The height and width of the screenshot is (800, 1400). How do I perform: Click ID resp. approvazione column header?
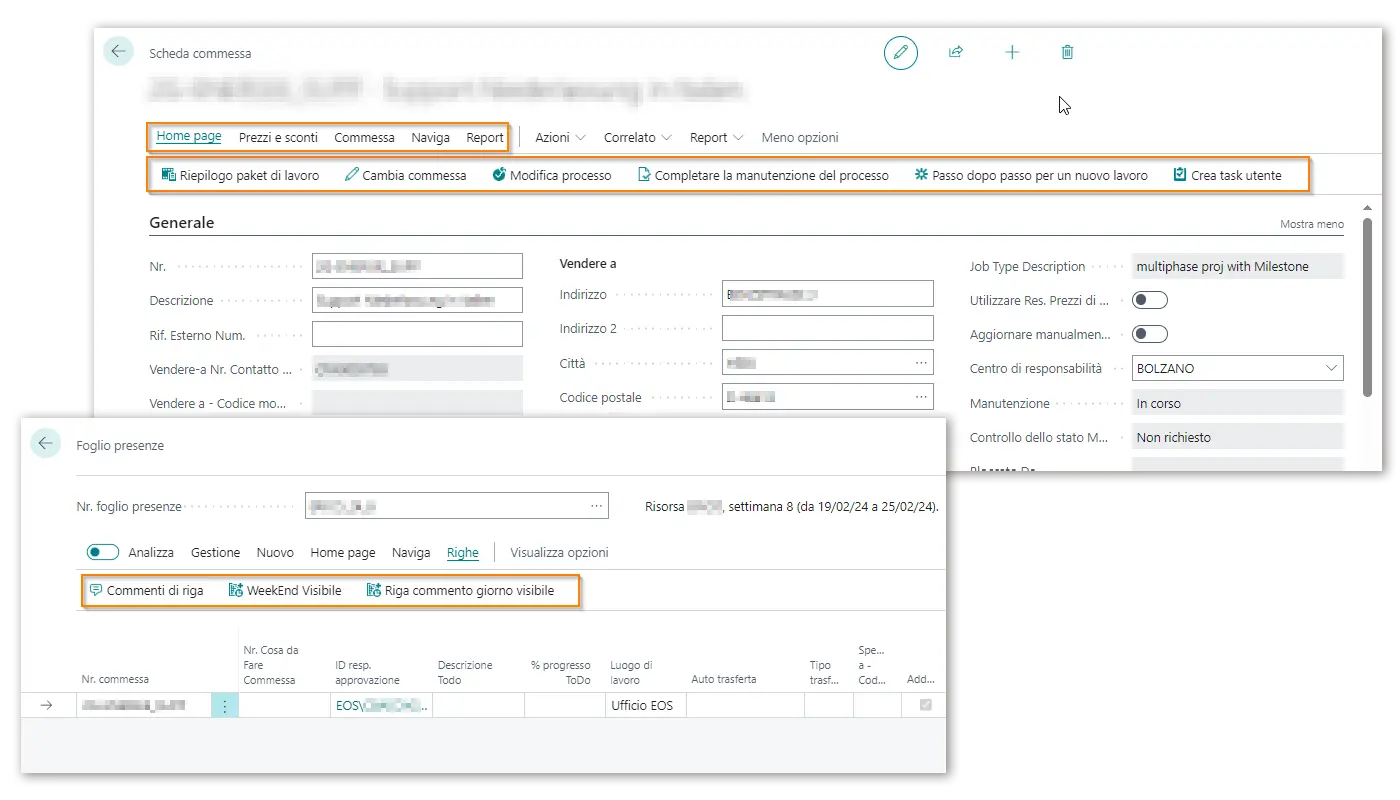367,672
